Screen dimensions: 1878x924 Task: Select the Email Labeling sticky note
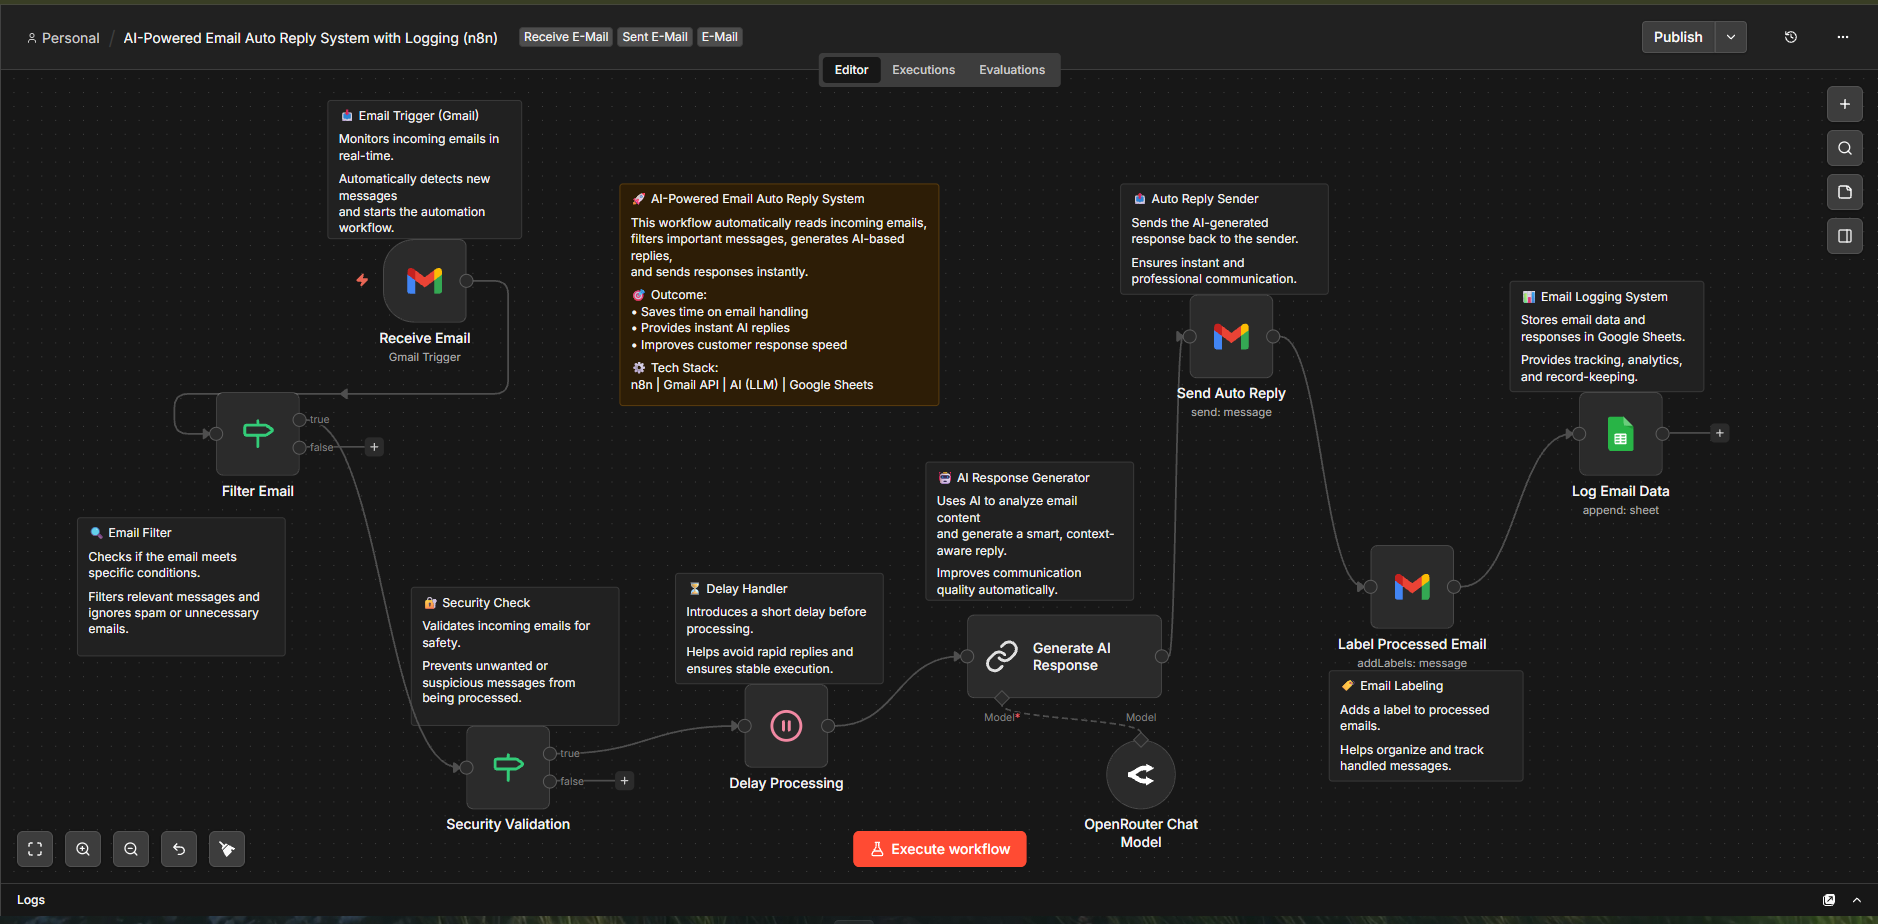[x=1426, y=725]
